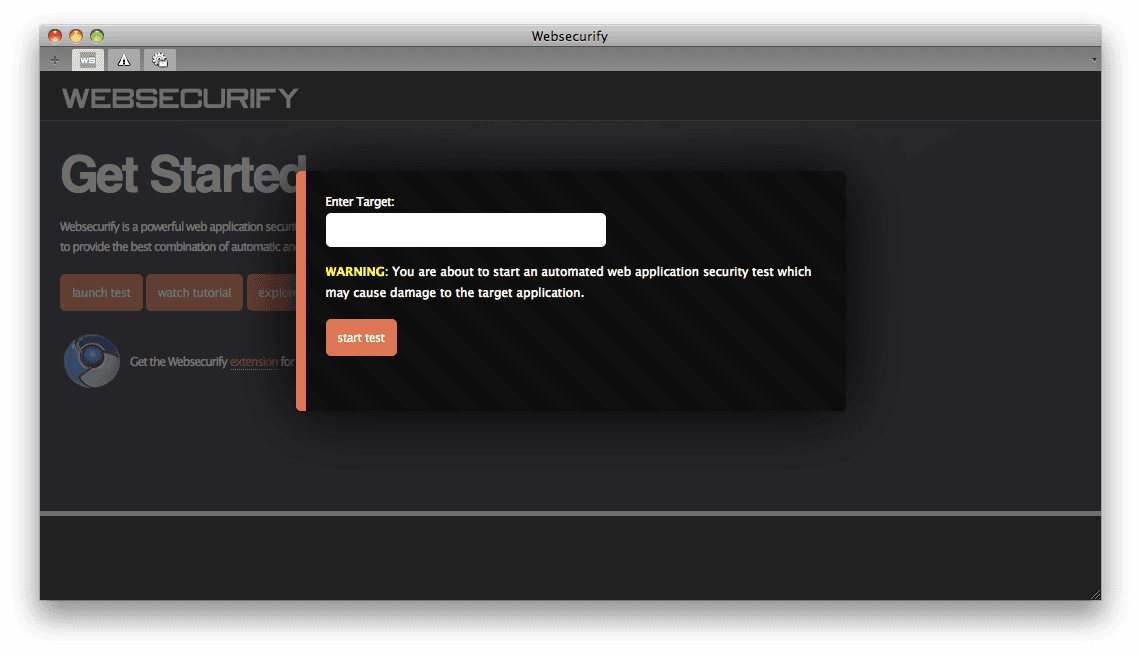Screen dimensions: 1141x655
Task: Click "to provide the best combination" text
Action: pyautogui.click(x=138, y=247)
